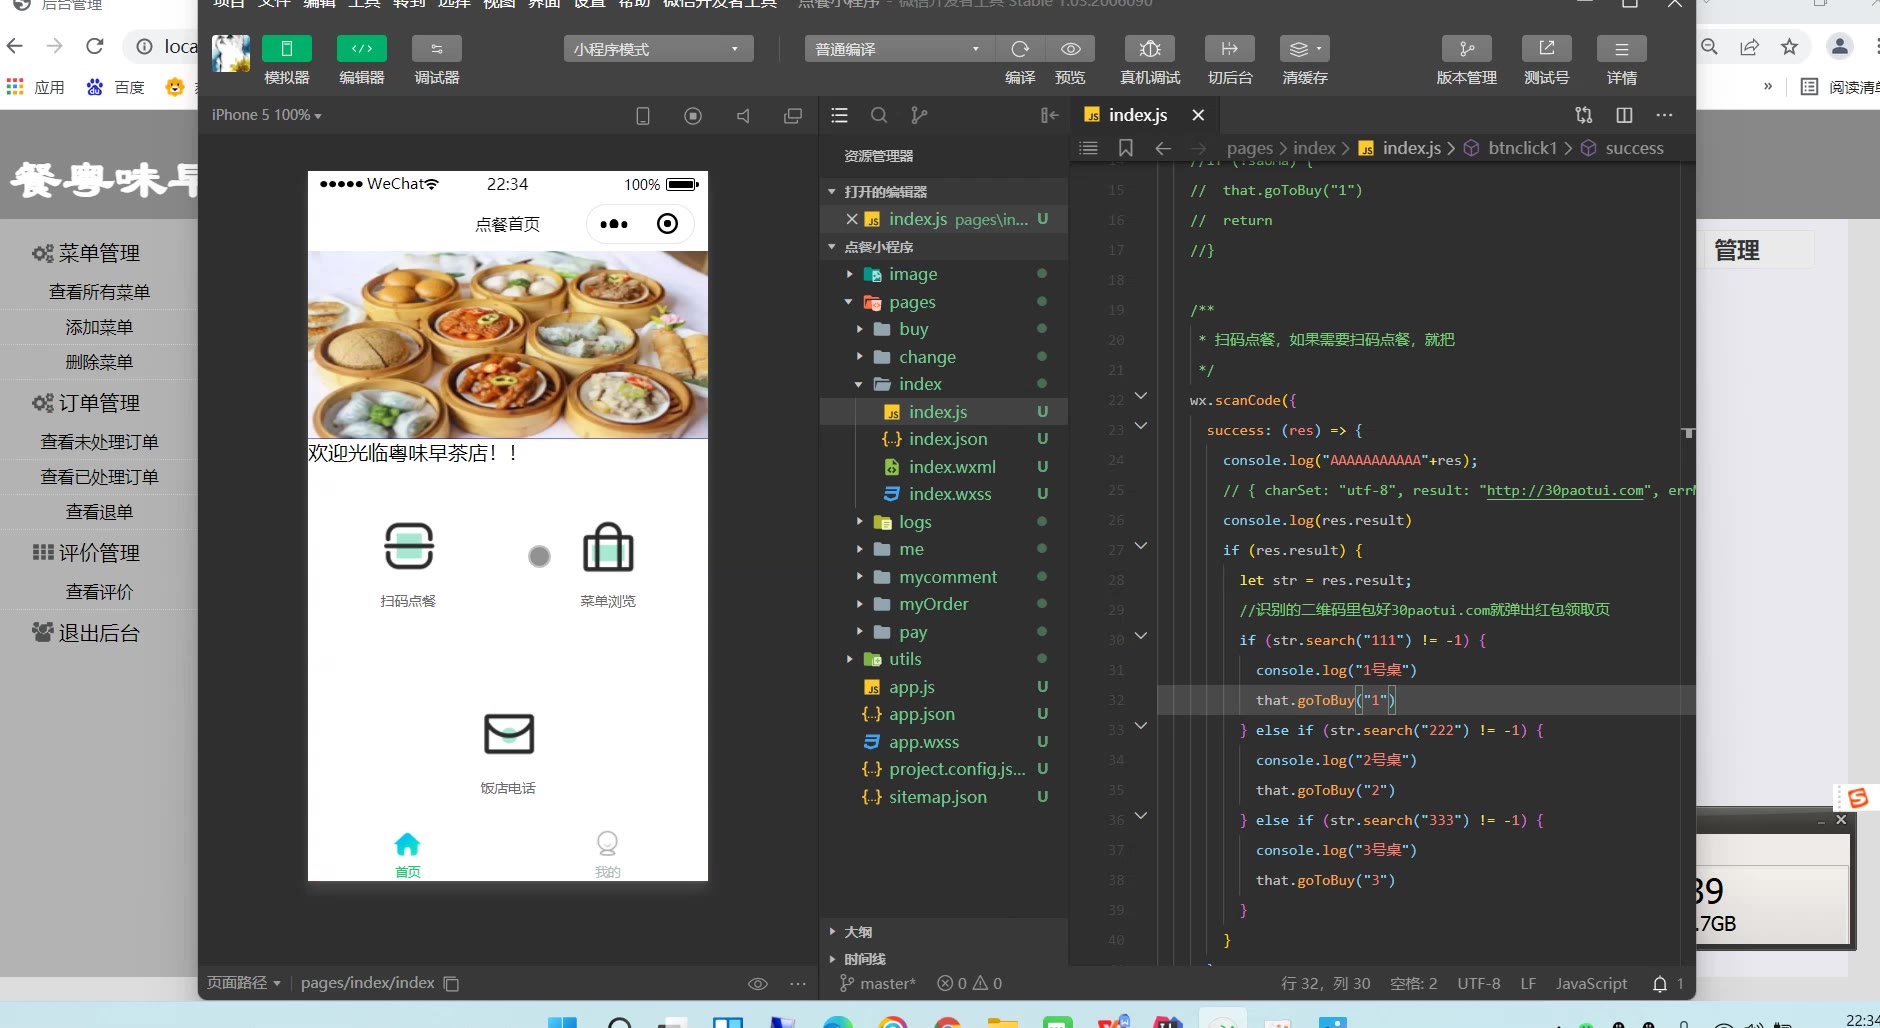Open the mini program mode (小程序模式) dropdown
The image size is (1880, 1028).
pyautogui.click(x=657, y=49)
